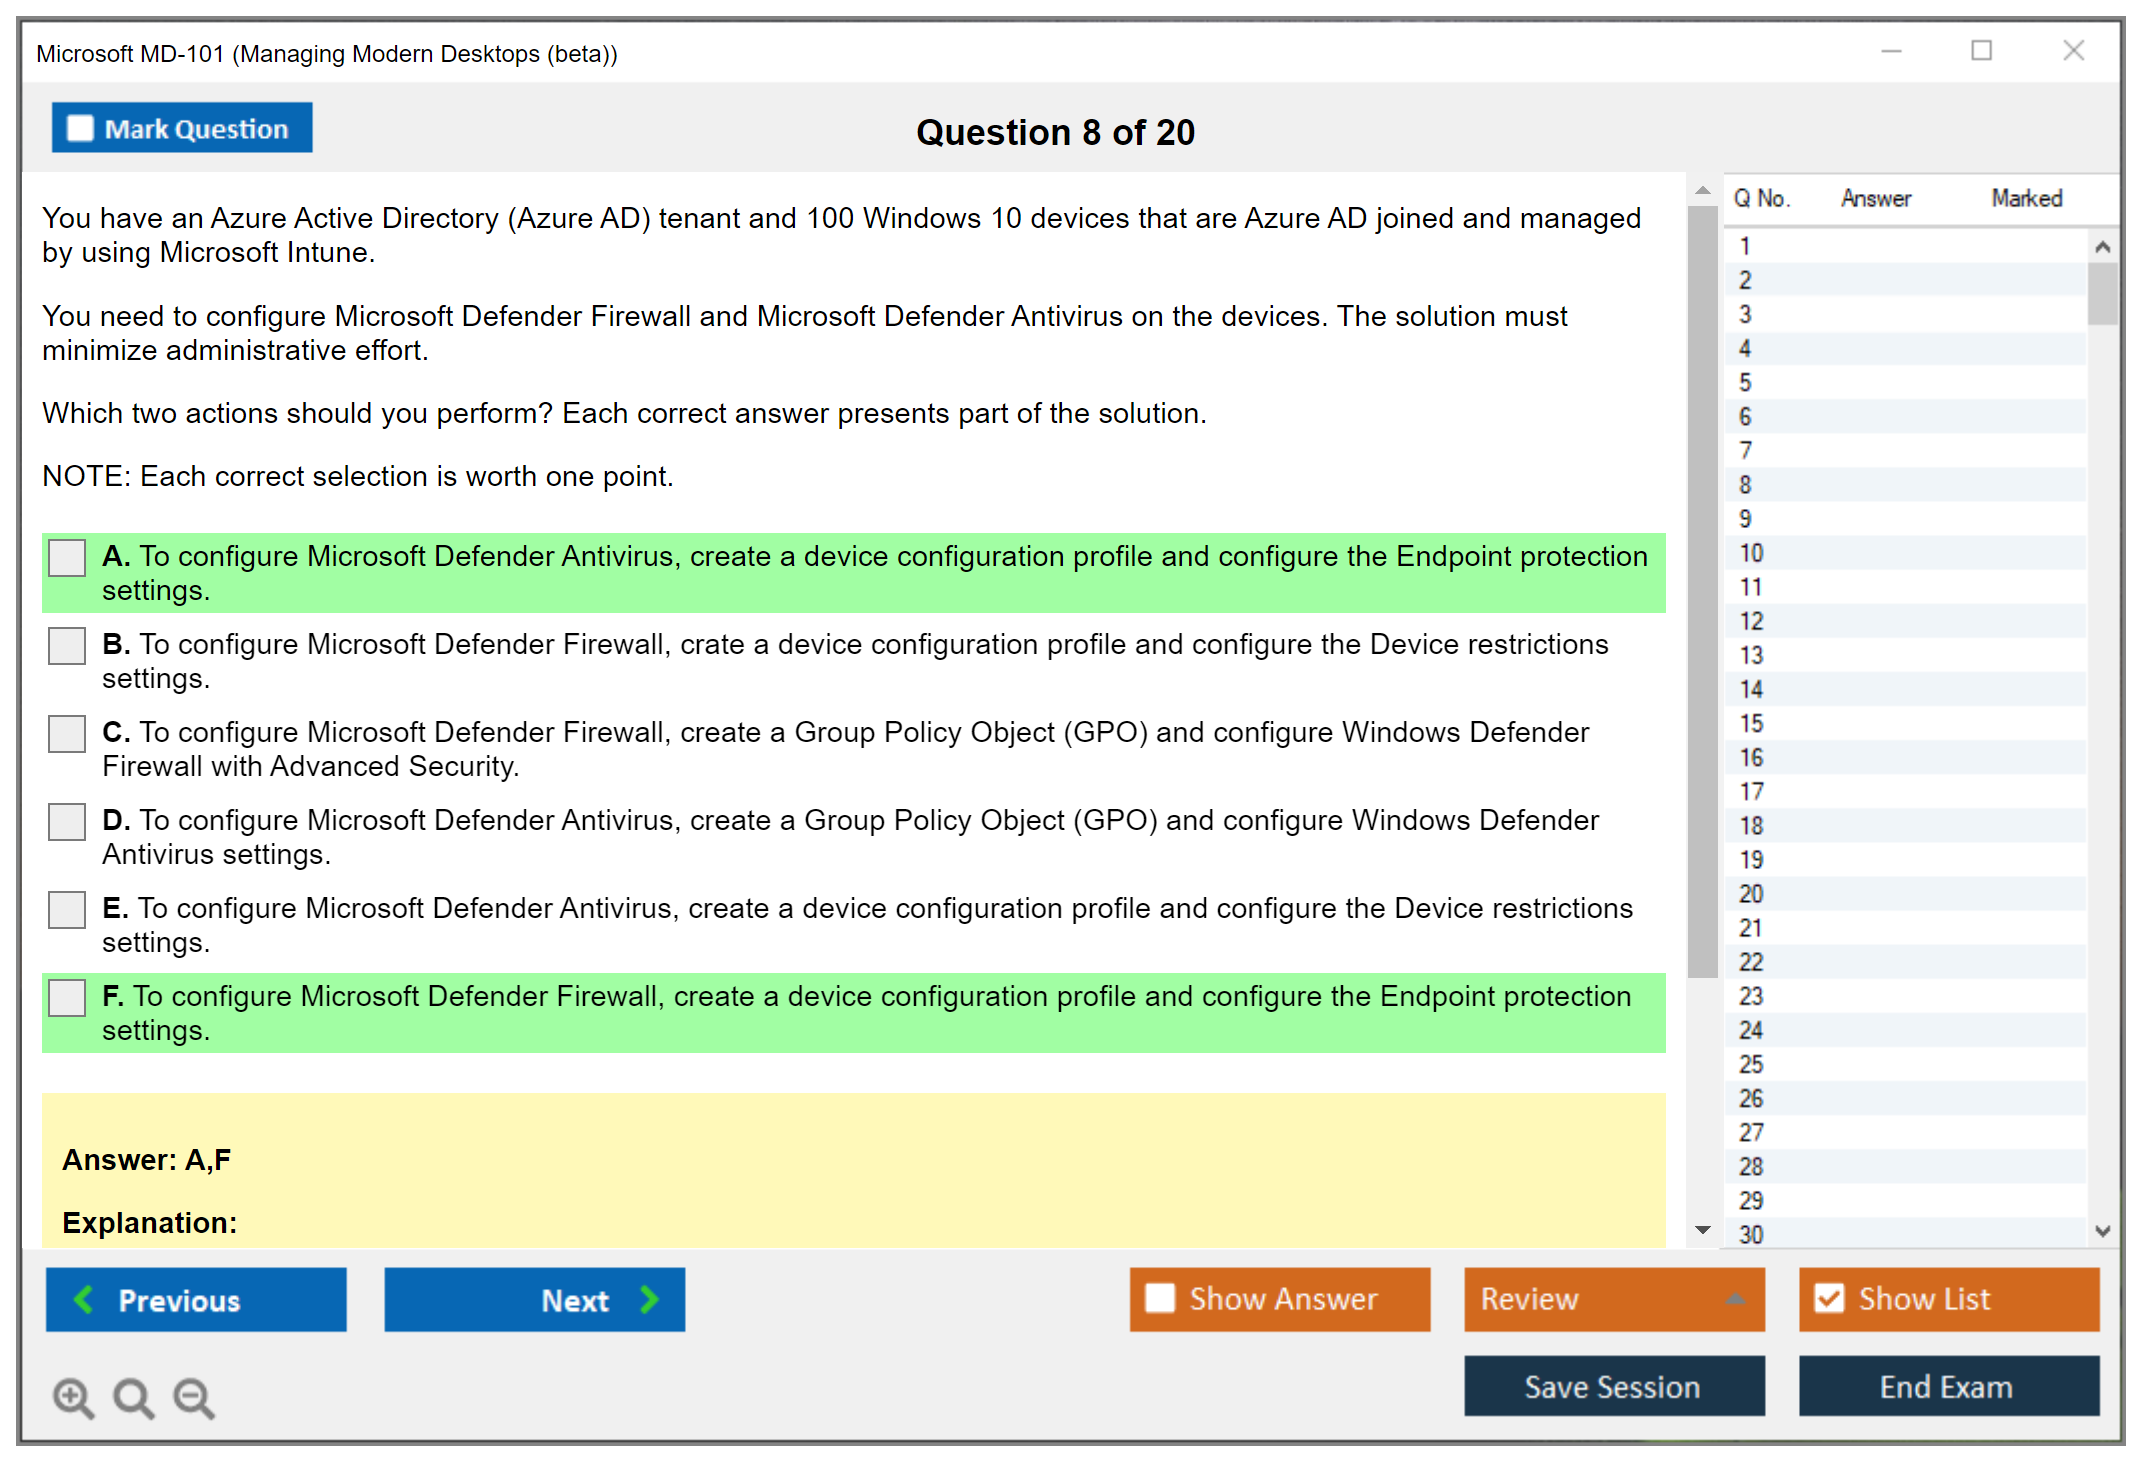Select checkbox for answer F
Image resolution: width=2150 pixels, height=1470 pixels.
(x=67, y=998)
